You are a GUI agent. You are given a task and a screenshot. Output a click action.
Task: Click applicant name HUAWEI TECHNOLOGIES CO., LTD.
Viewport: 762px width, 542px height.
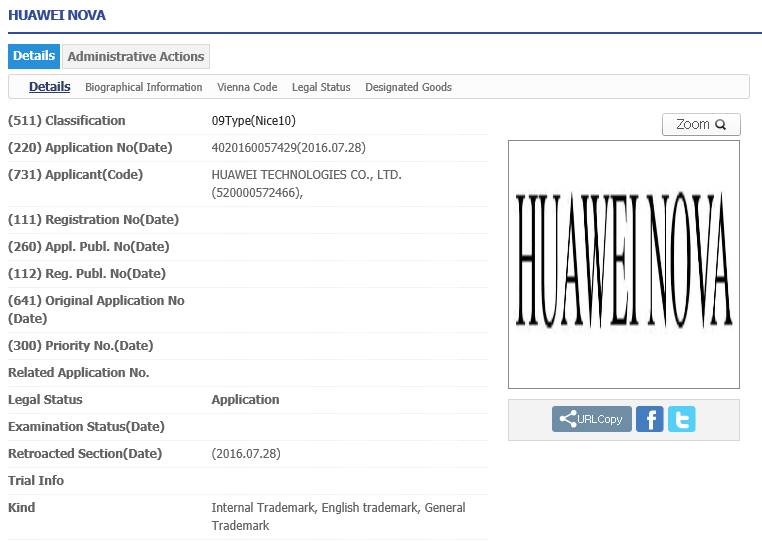[307, 175]
